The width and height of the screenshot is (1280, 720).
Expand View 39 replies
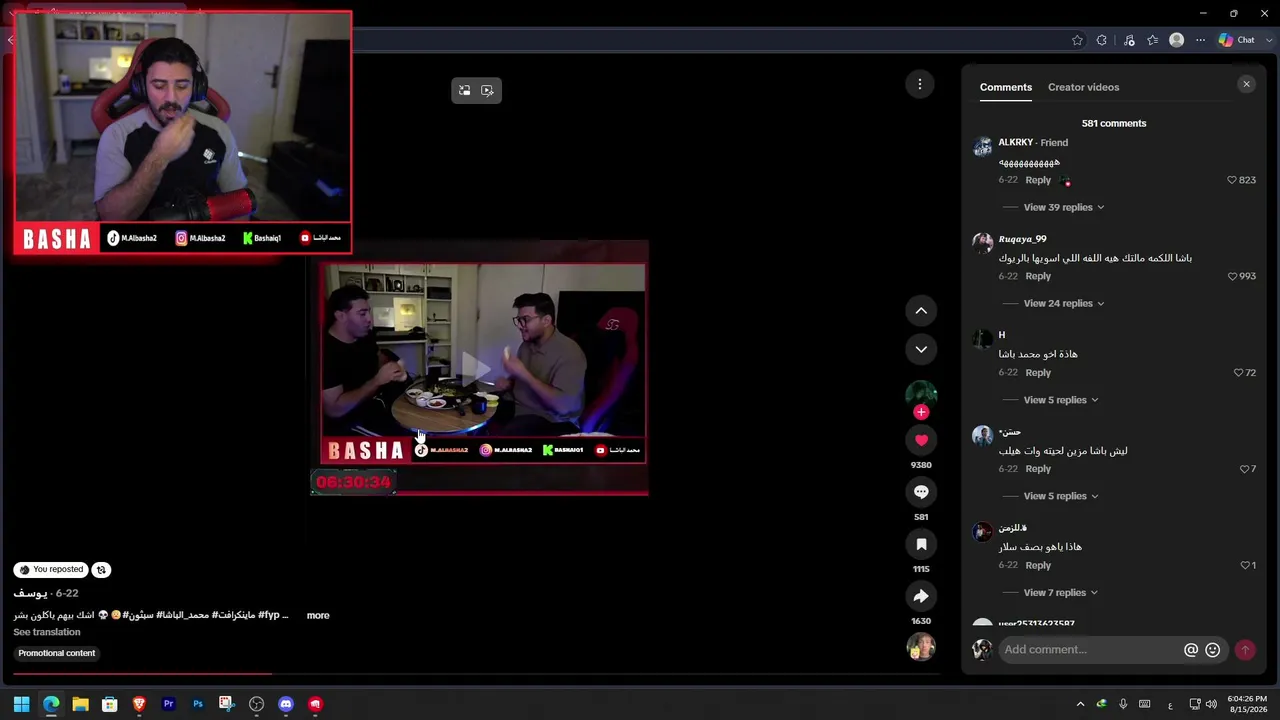coord(1064,207)
